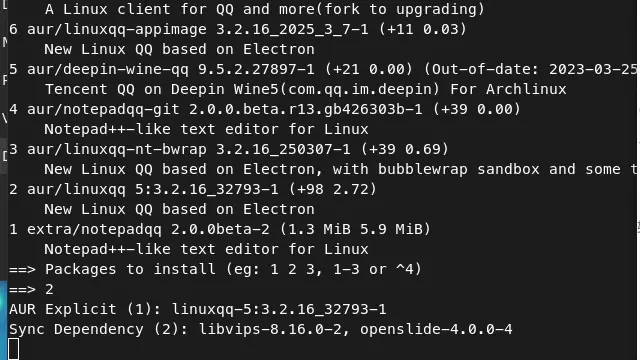Click the aur/notepadqq-git package entry
This screenshot has height=360, width=640.
pos(265,109)
